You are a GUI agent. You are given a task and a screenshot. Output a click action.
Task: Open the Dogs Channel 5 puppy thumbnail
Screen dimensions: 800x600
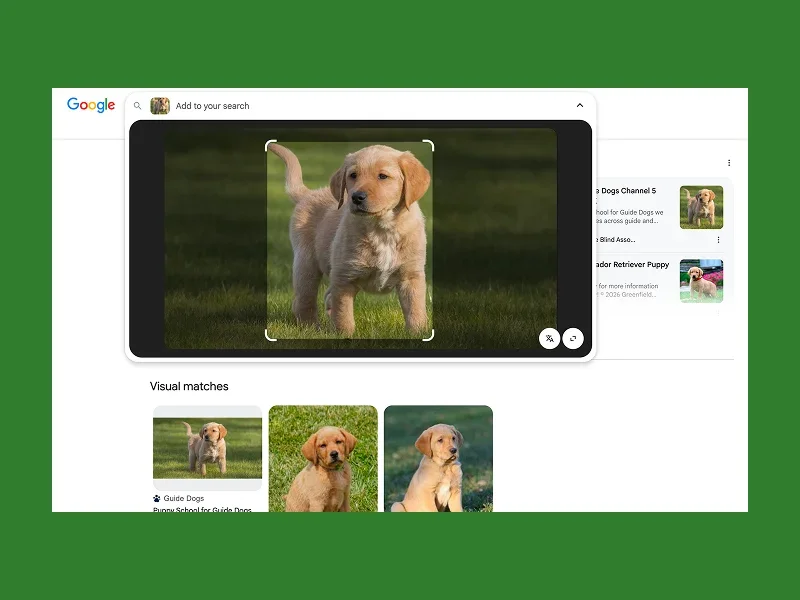coord(702,207)
